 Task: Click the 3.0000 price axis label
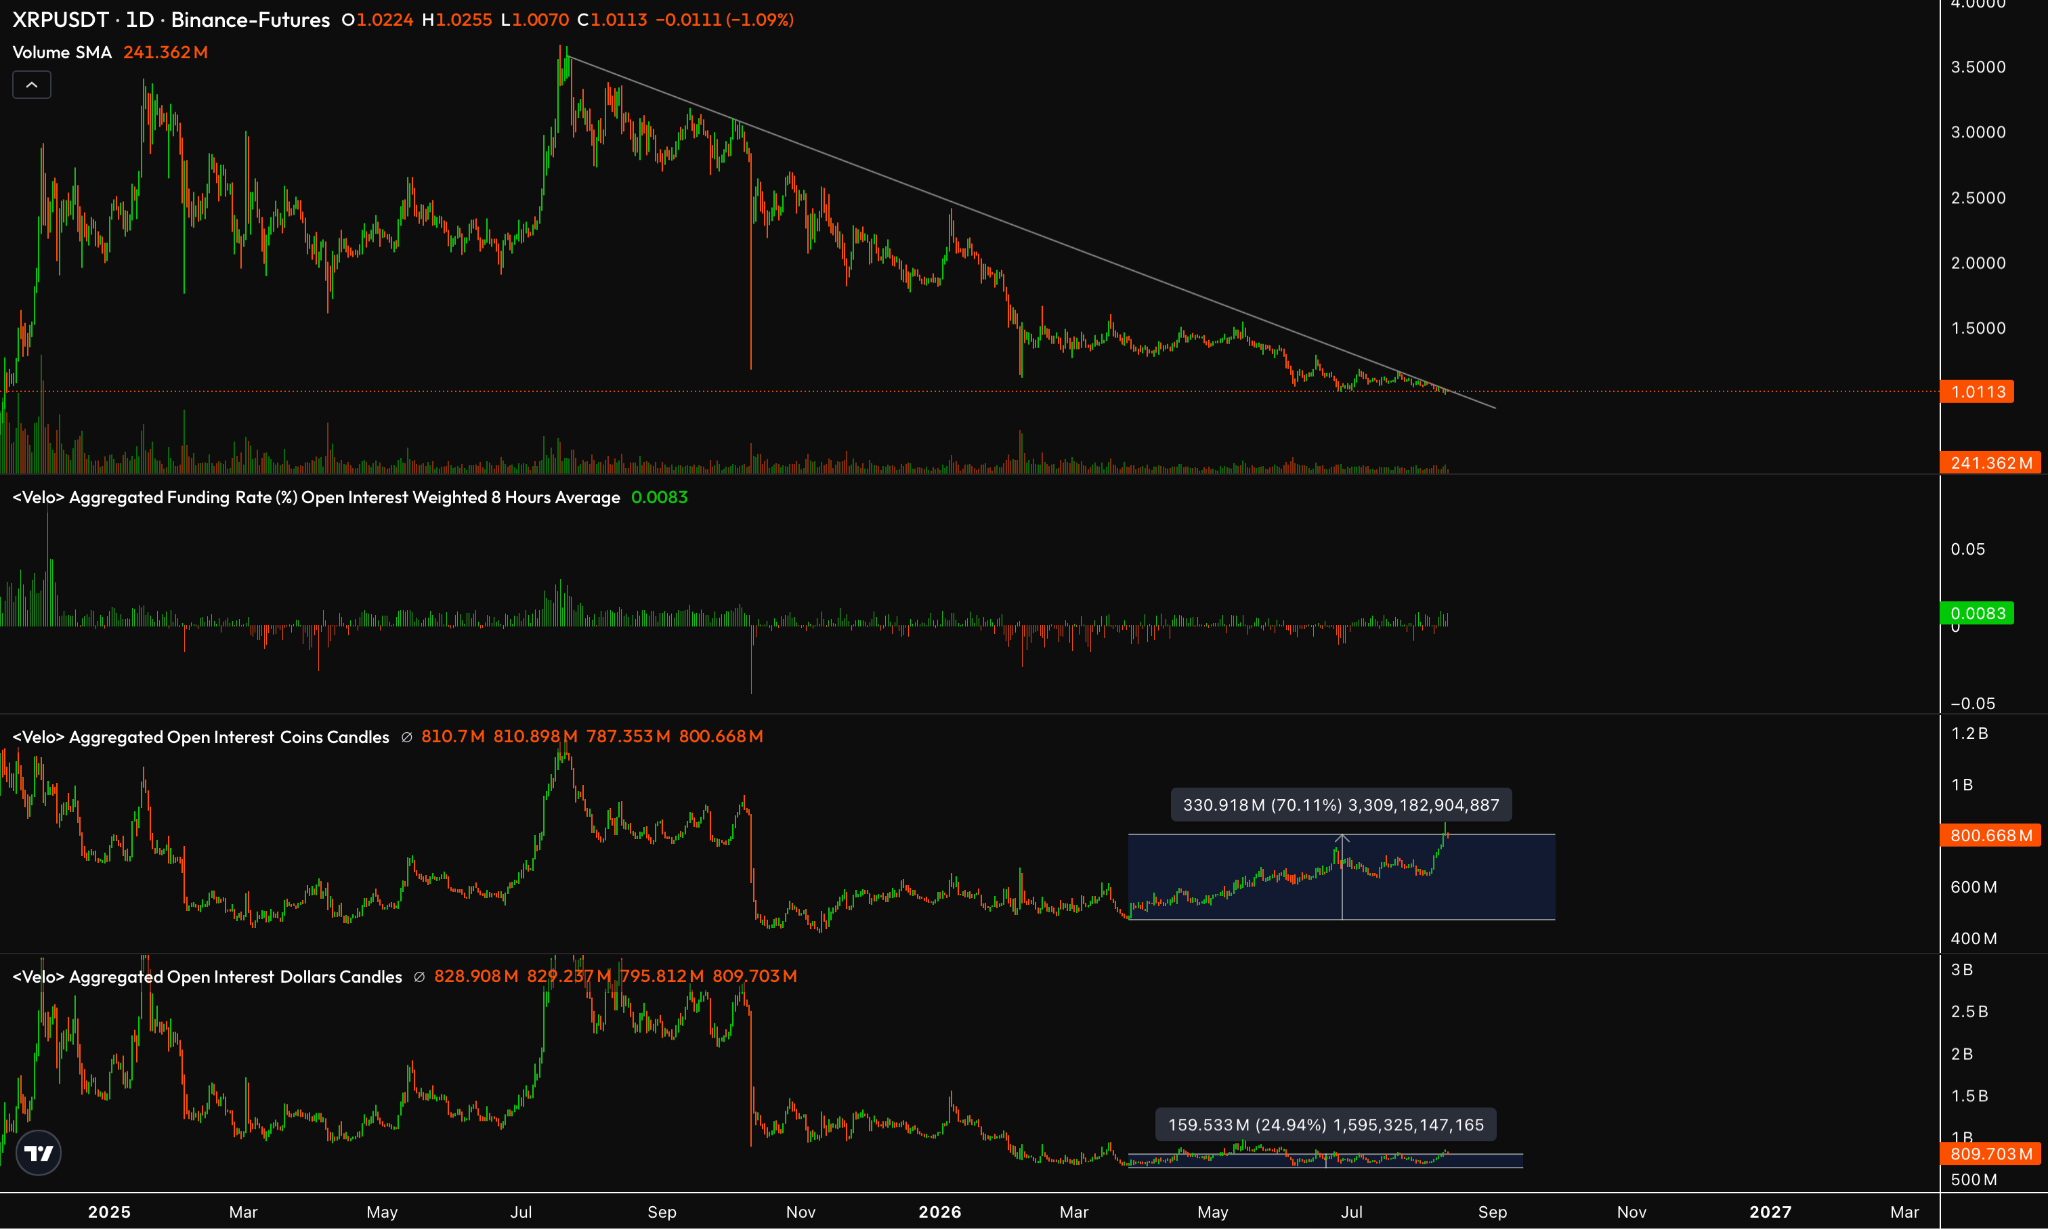1978,132
